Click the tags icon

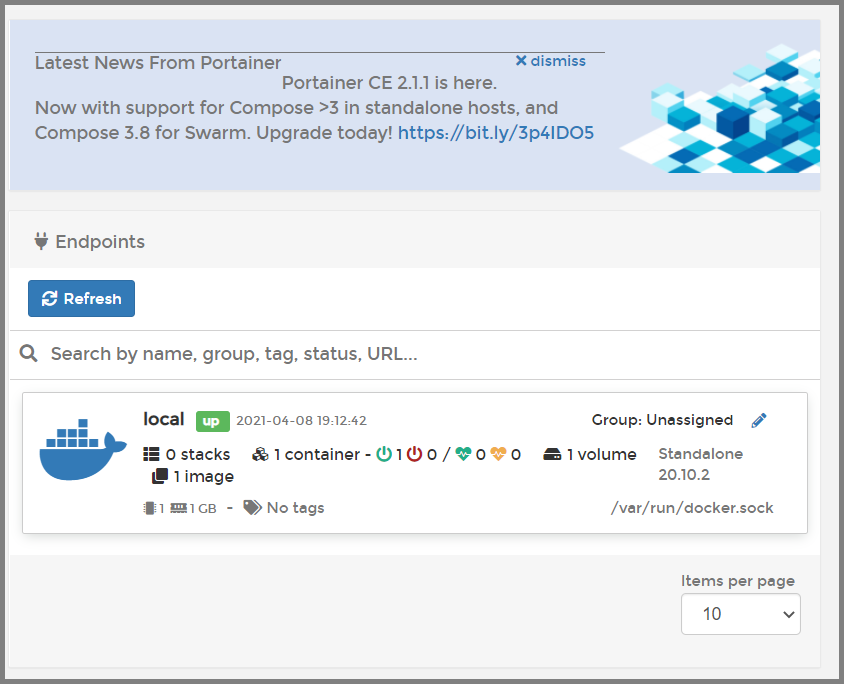coord(252,507)
